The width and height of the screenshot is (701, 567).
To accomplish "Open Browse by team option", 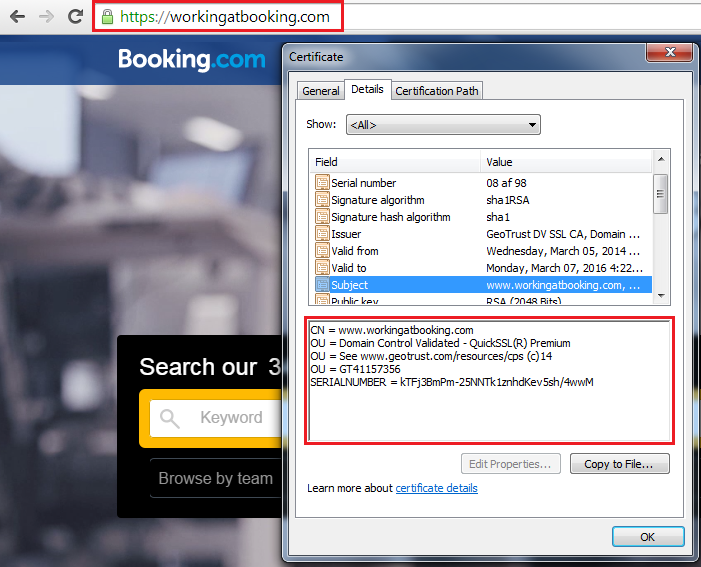I will [x=215, y=478].
